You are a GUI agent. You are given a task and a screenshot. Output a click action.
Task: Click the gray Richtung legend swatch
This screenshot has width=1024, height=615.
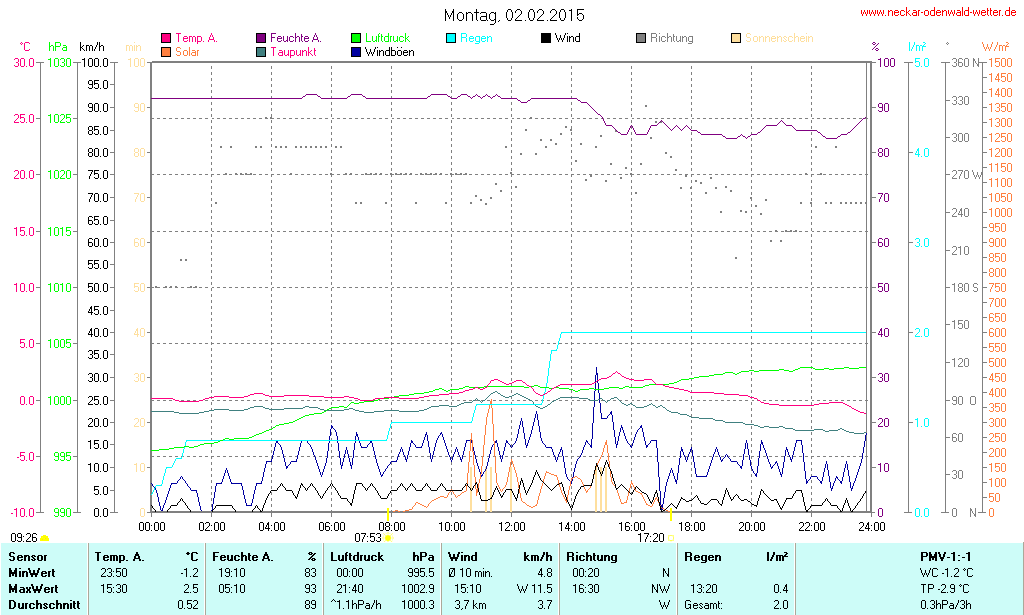click(641, 38)
